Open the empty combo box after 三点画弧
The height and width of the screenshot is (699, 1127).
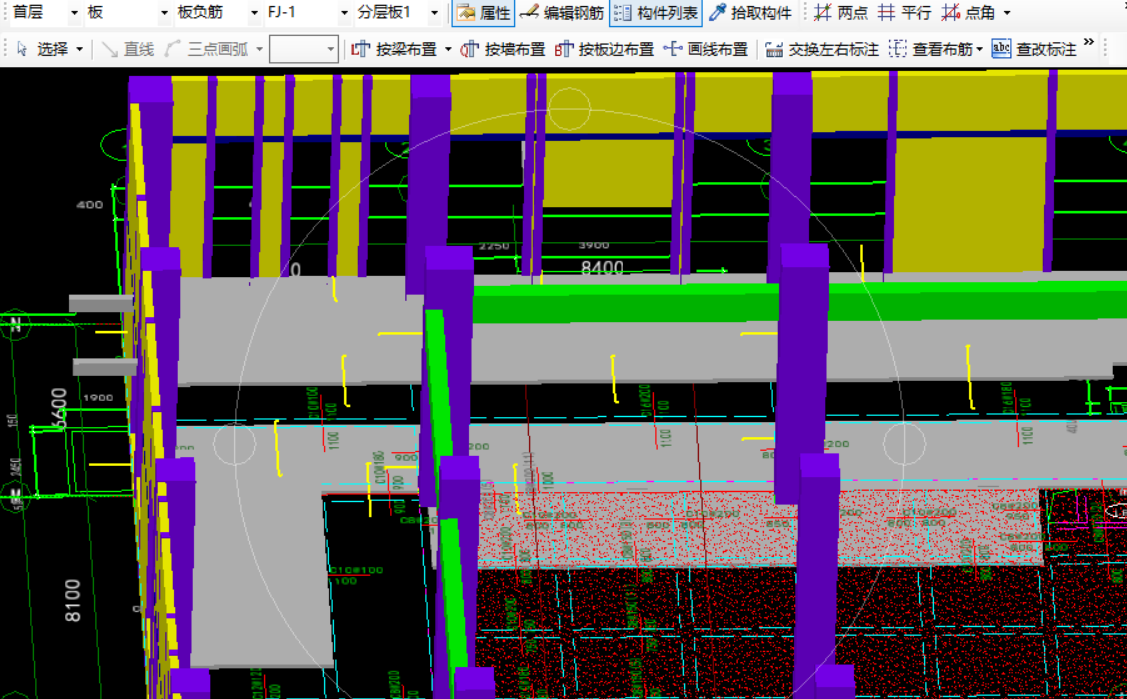point(304,50)
